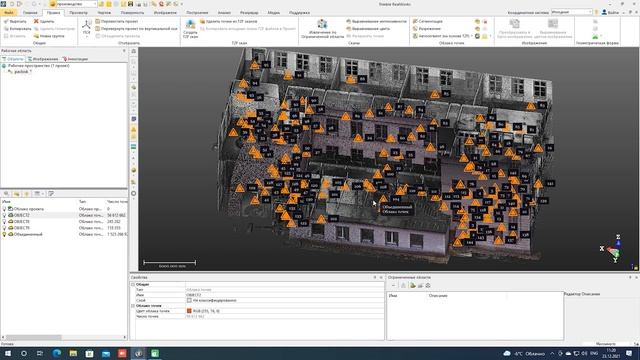Collapse the Облако точек section in Свойства
Viewport: 640px width, 360px height.
coord(133,305)
